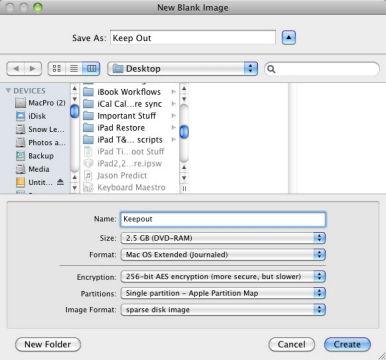Open the Partitions dropdown
Viewport: 386px width, 360px height.
[223, 293]
